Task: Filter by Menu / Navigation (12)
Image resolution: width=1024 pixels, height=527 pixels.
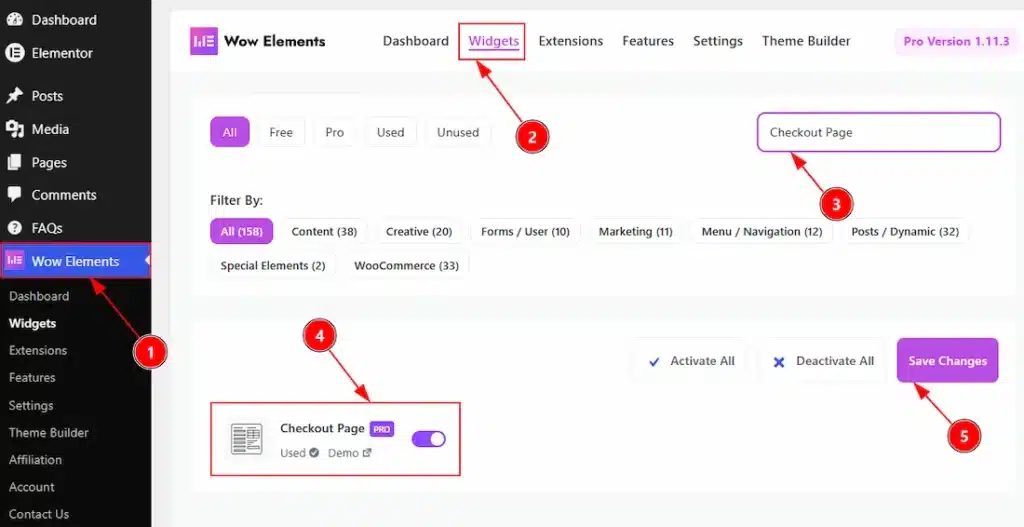Action: coord(761,231)
